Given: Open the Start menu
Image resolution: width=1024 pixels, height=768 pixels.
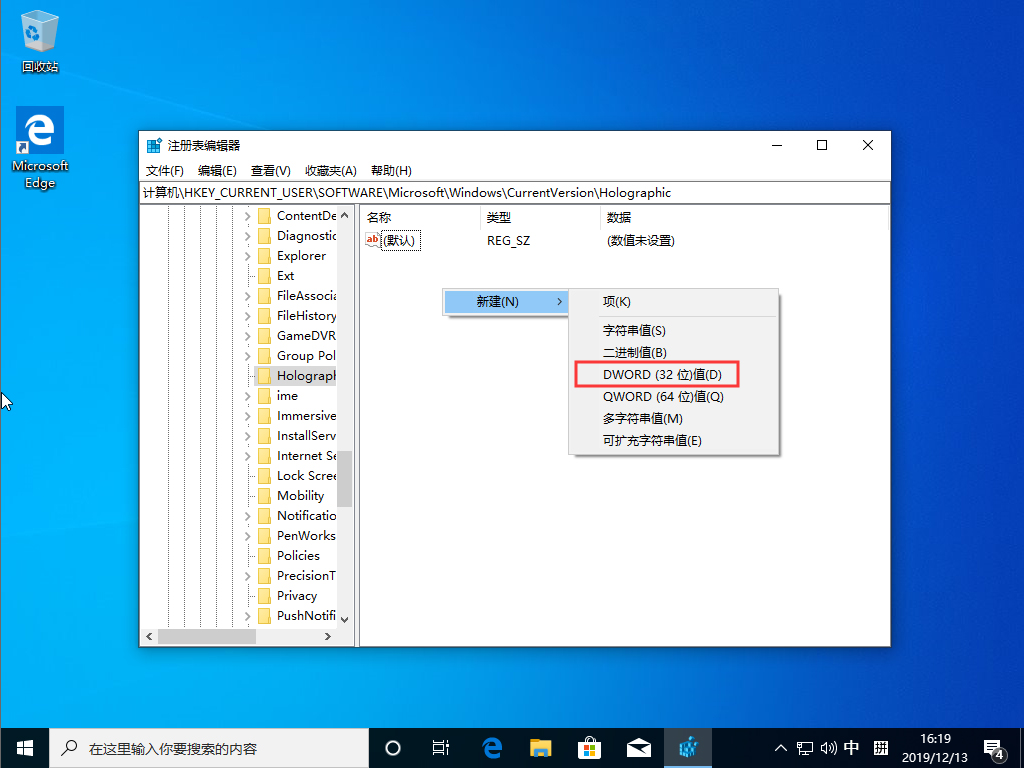Looking at the screenshot, I should coord(24,747).
